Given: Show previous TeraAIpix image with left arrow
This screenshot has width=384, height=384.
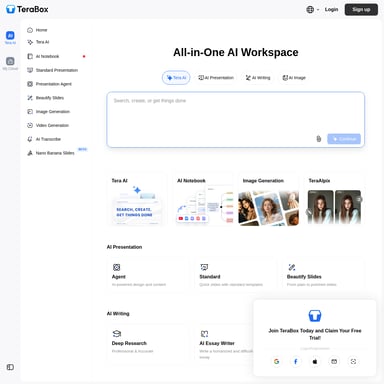Looking at the screenshot, I should [x=309, y=212].
